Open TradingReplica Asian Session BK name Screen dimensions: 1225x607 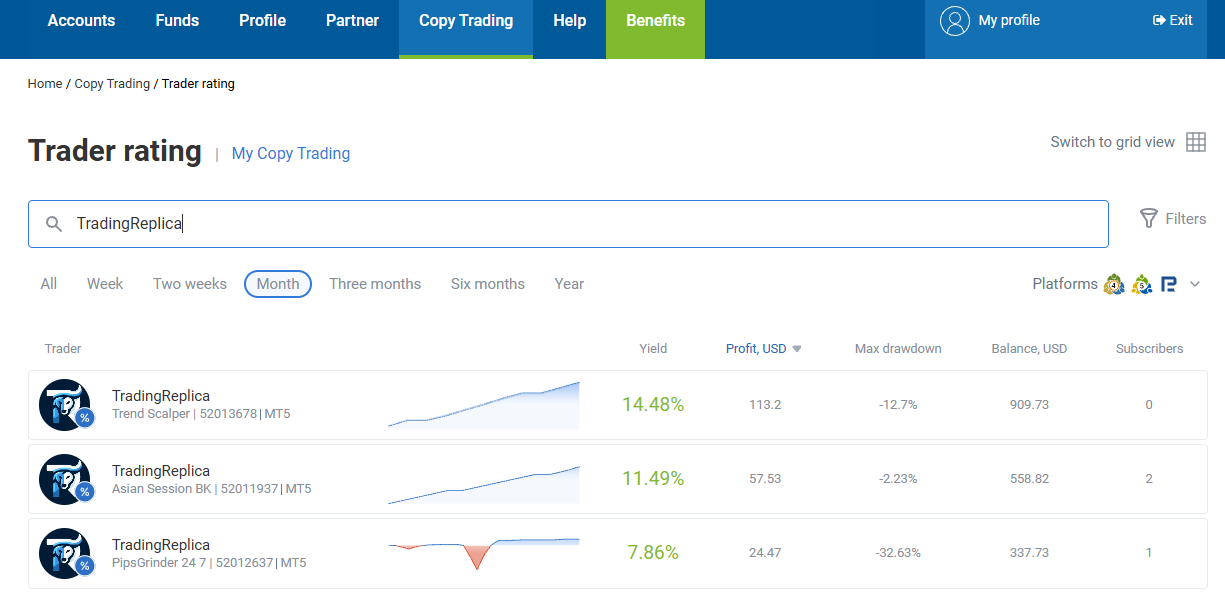(161, 471)
